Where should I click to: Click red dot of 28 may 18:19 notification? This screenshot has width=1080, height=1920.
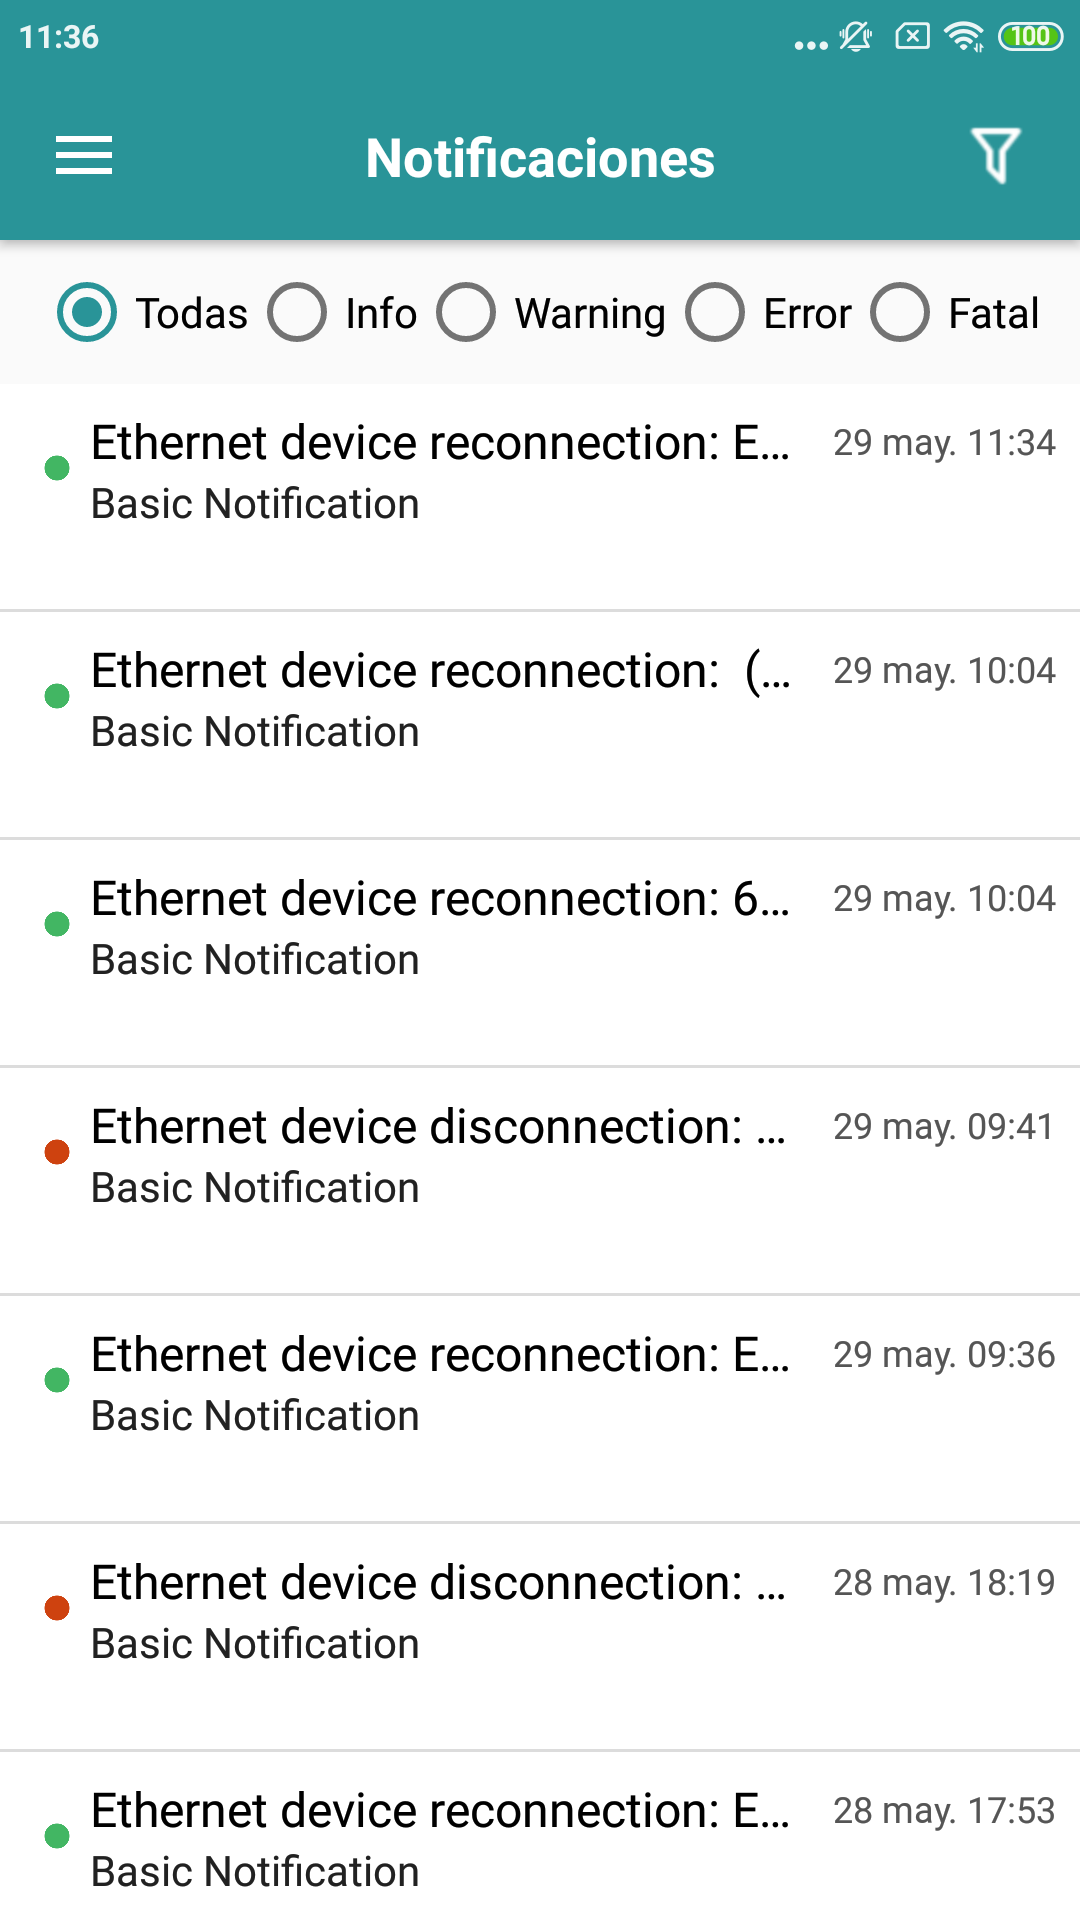pos(57,1608)
